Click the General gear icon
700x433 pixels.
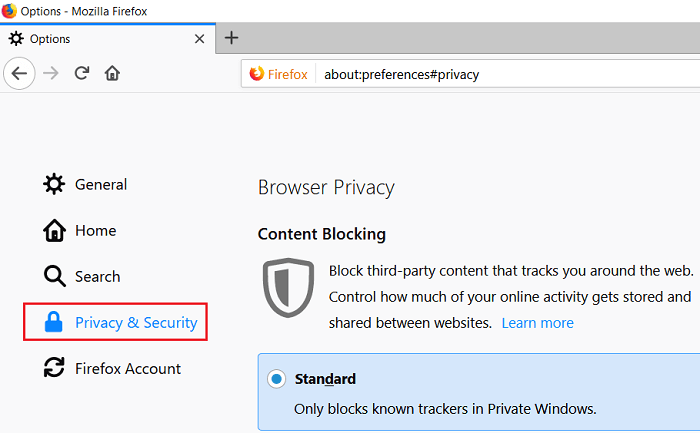[x=54, y=184]
